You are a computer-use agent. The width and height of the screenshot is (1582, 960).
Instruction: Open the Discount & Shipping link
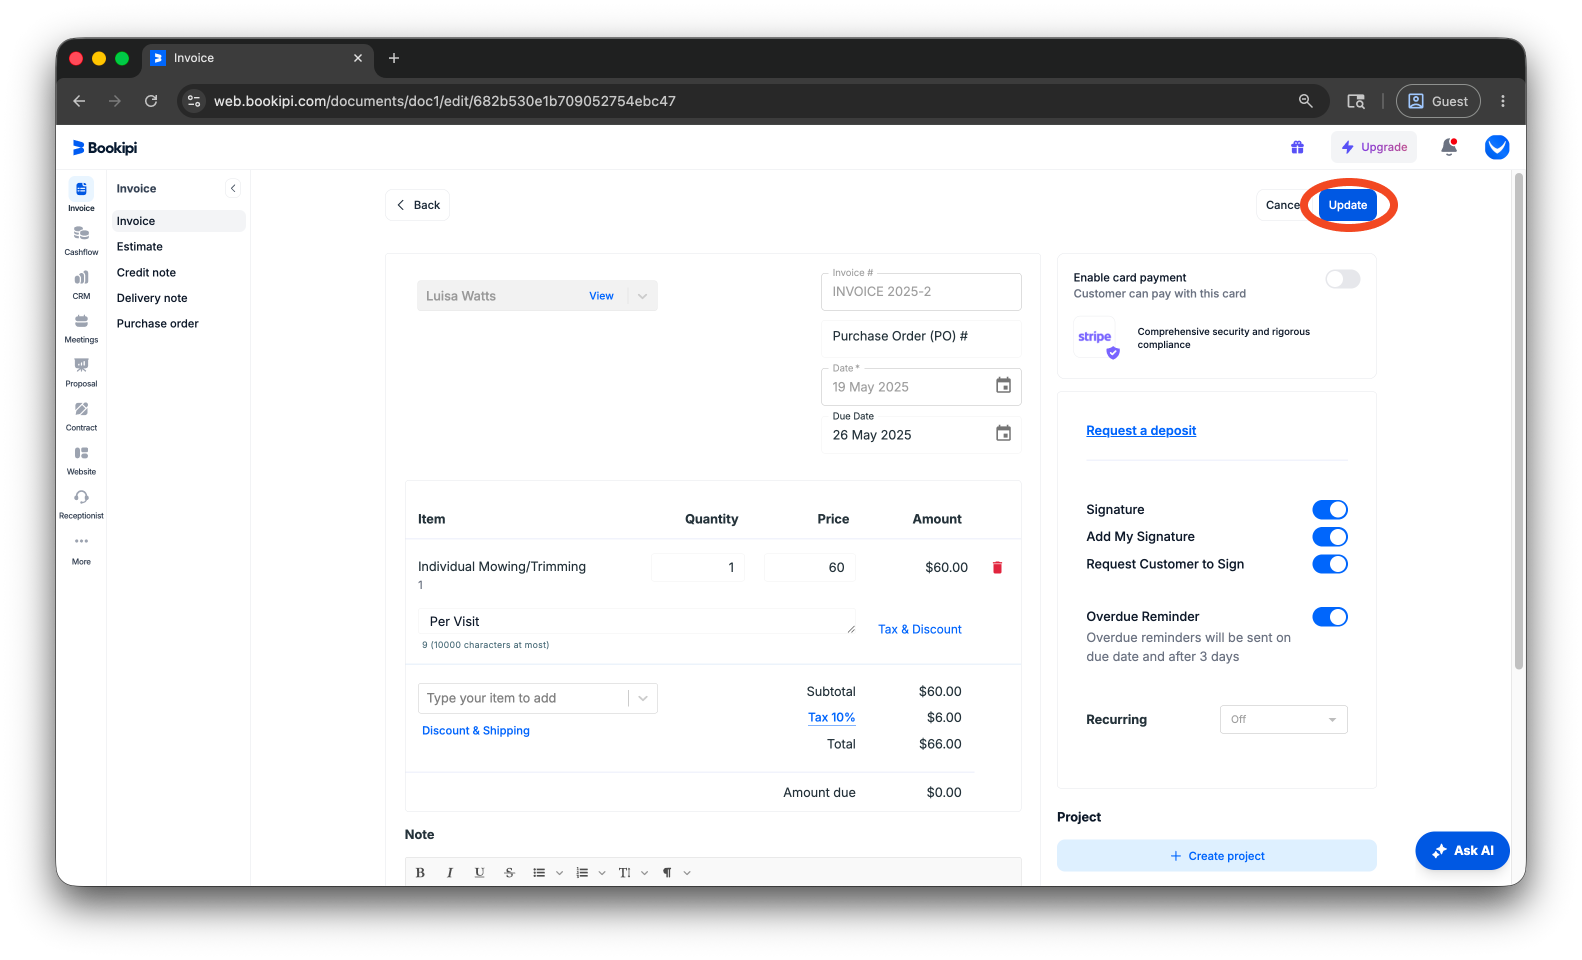(x=476, y=731)
